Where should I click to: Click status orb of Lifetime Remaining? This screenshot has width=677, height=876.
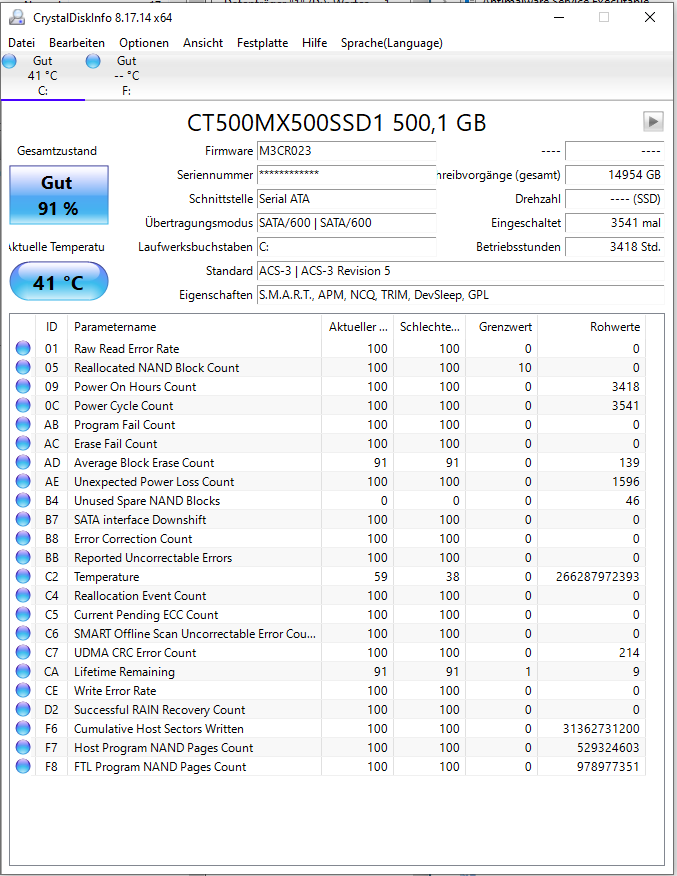(x=23, y=672)
